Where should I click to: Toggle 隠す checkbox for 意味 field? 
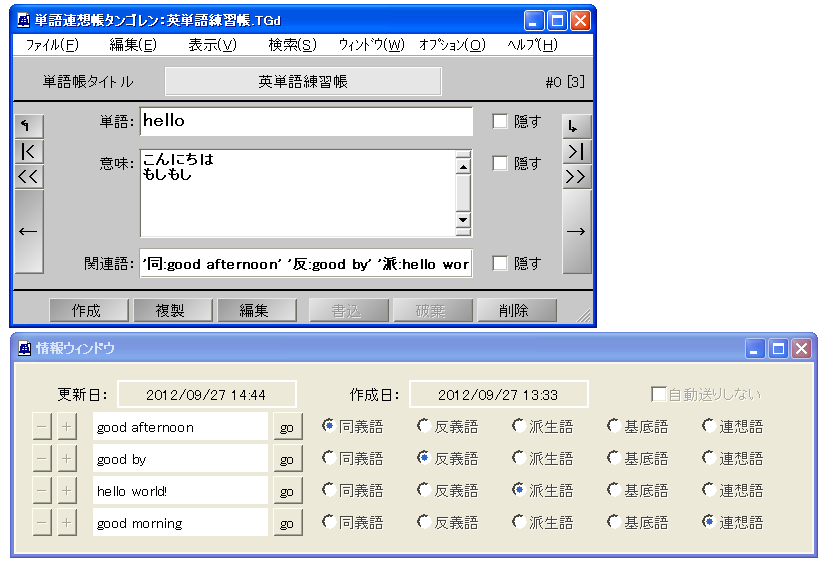(x=500, y=163)
